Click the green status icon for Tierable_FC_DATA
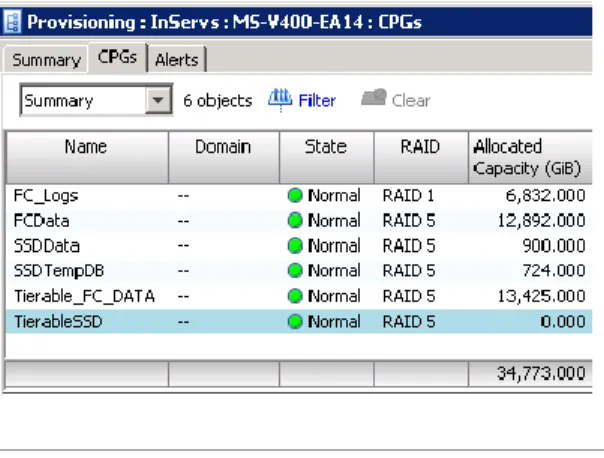Screen dimensions: 604x458 coord(295,296)
